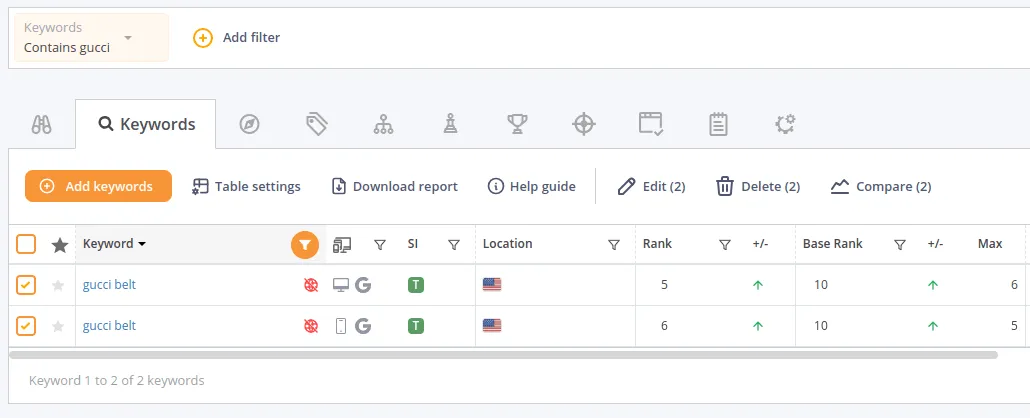Uncheck the first gucci belt row
Image resolution: width=1030 pixels, height=418 pixels.
pyautogui.click(x=27, y=285)
